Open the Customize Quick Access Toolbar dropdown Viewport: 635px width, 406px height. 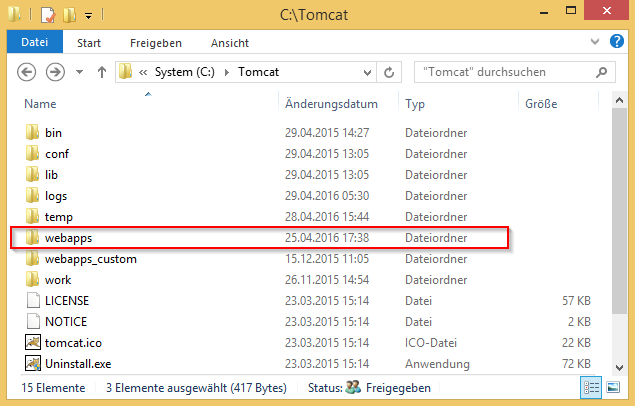(88, 16)
